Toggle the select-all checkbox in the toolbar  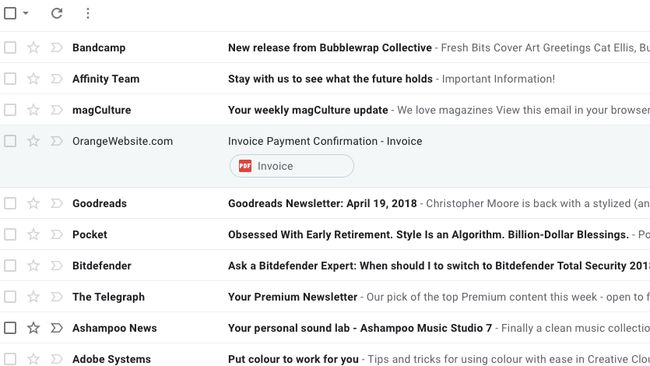click(10, 13)
